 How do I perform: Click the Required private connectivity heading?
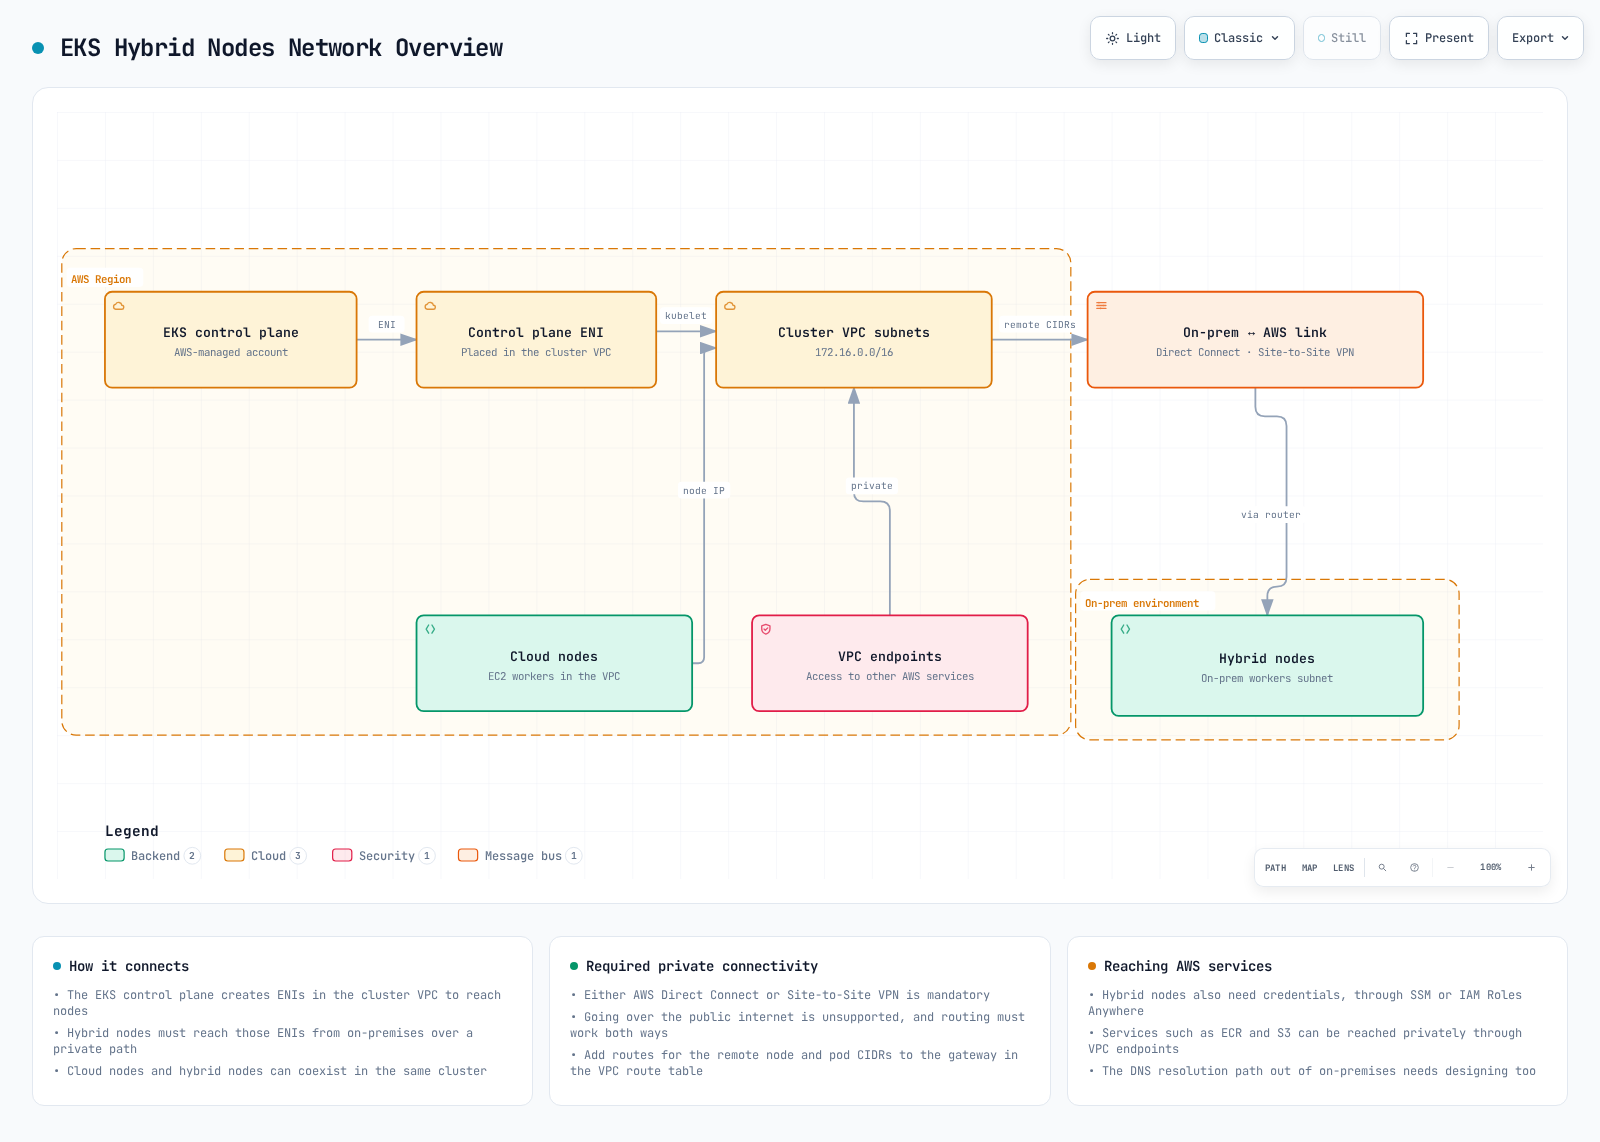(x=702, y=966)
